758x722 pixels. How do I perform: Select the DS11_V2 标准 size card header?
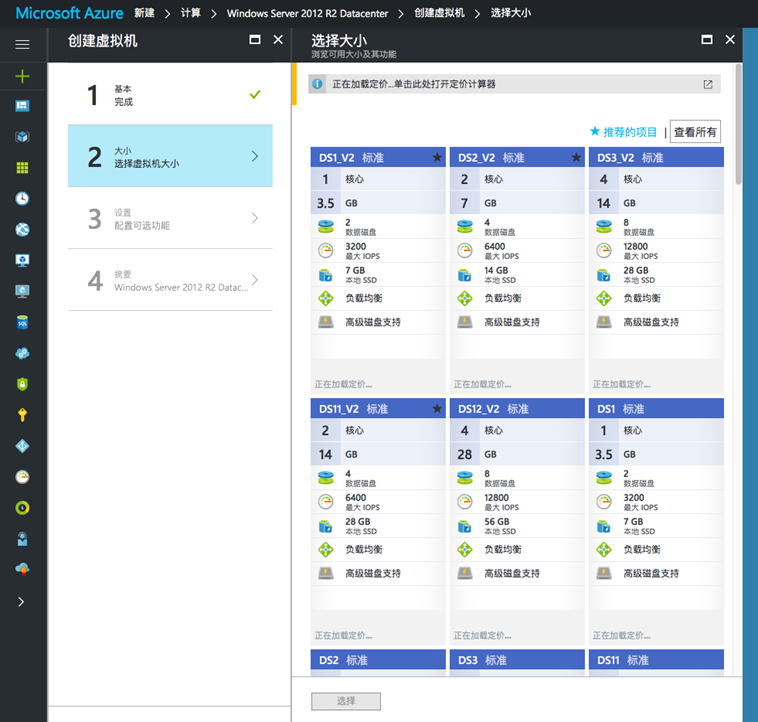tap(378, 409)
